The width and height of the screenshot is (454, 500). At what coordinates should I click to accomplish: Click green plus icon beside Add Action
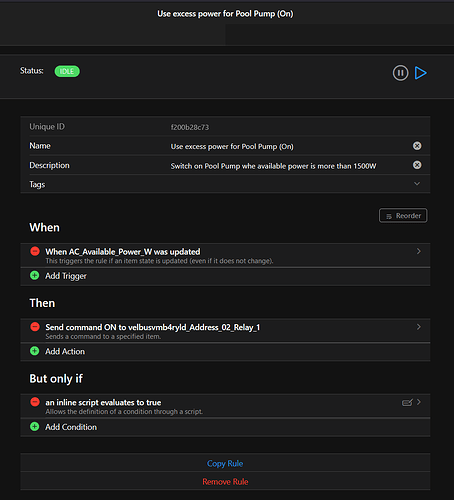click(35, 351)
